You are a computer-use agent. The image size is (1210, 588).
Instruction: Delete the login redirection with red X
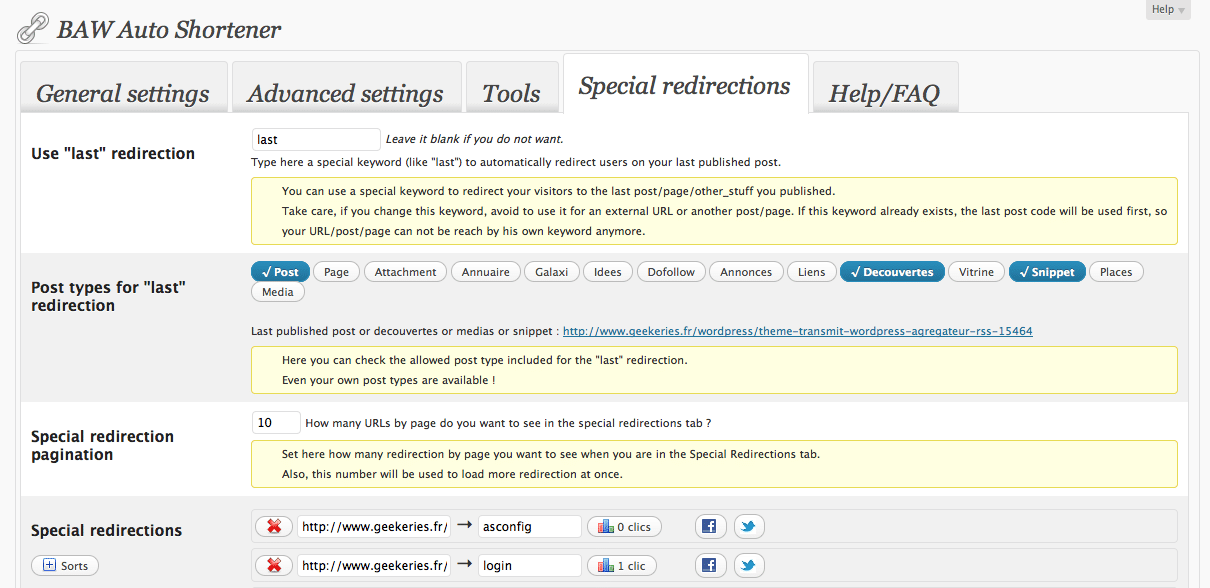(x=274, y=566)
